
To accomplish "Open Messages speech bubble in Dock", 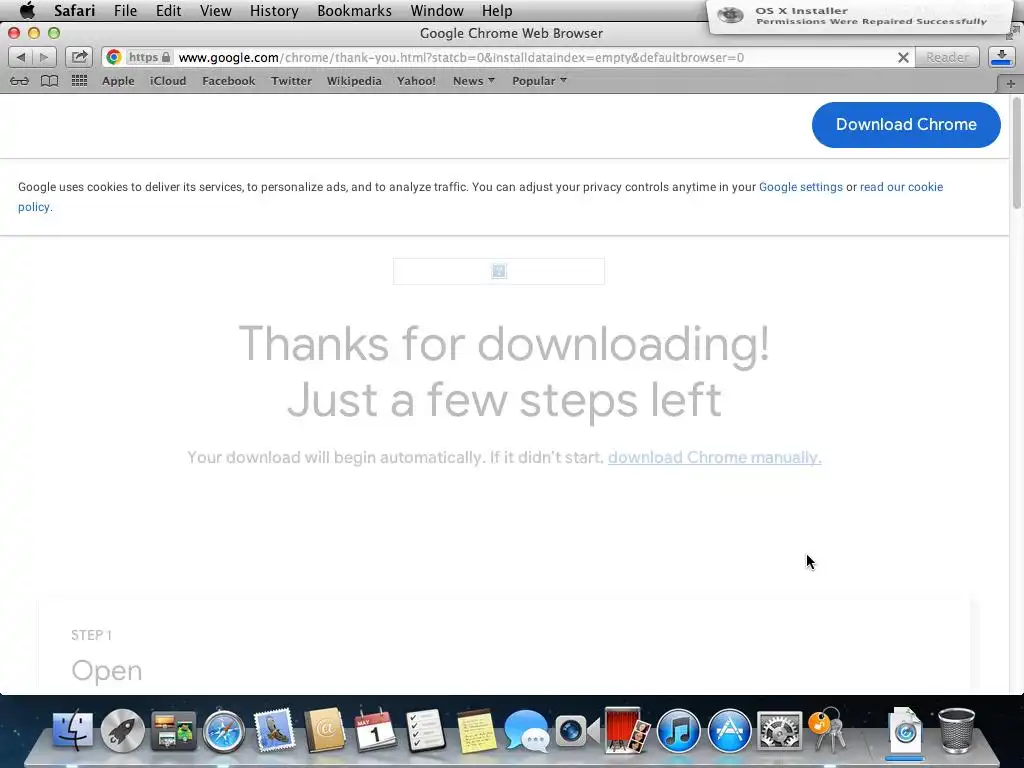I will tap(526, 730).
